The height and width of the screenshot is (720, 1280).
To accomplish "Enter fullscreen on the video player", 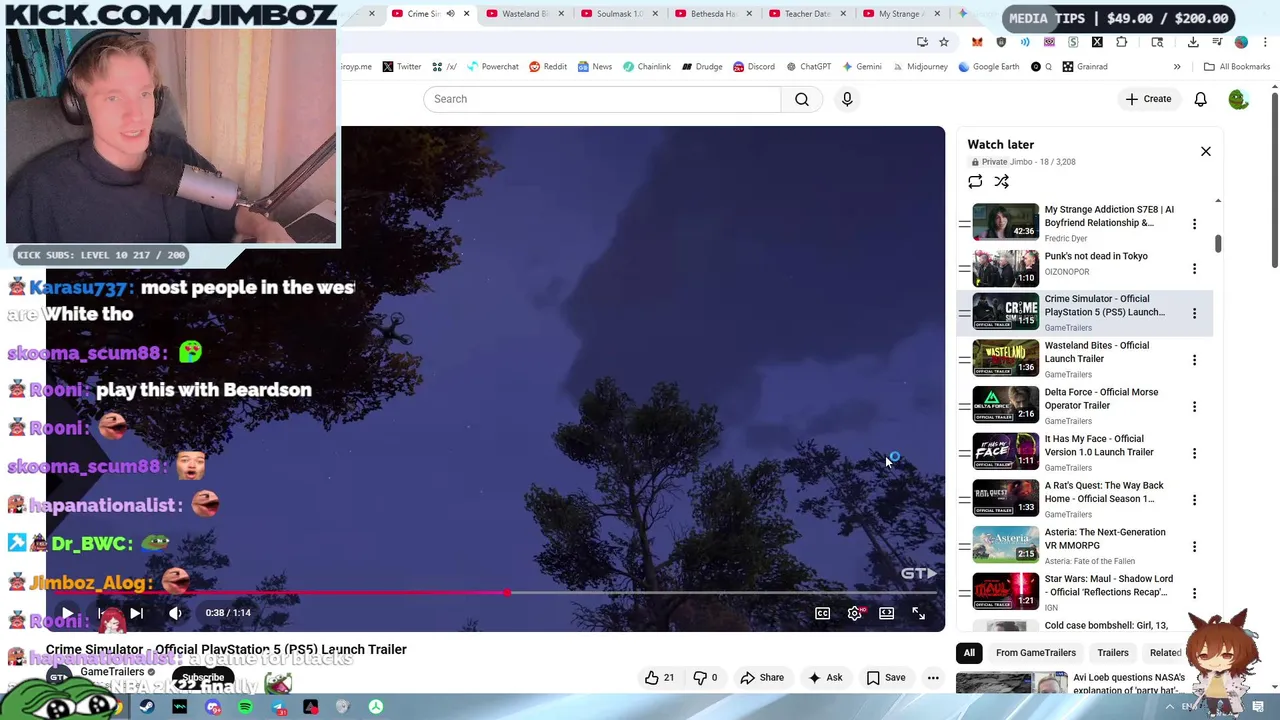I will tap(918, 613).
